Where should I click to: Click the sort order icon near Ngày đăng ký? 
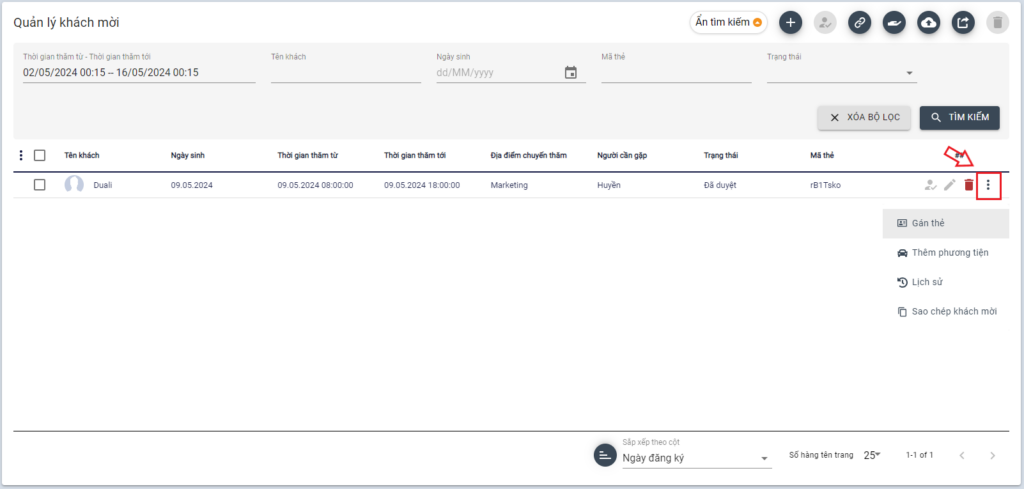coord(604,455)
